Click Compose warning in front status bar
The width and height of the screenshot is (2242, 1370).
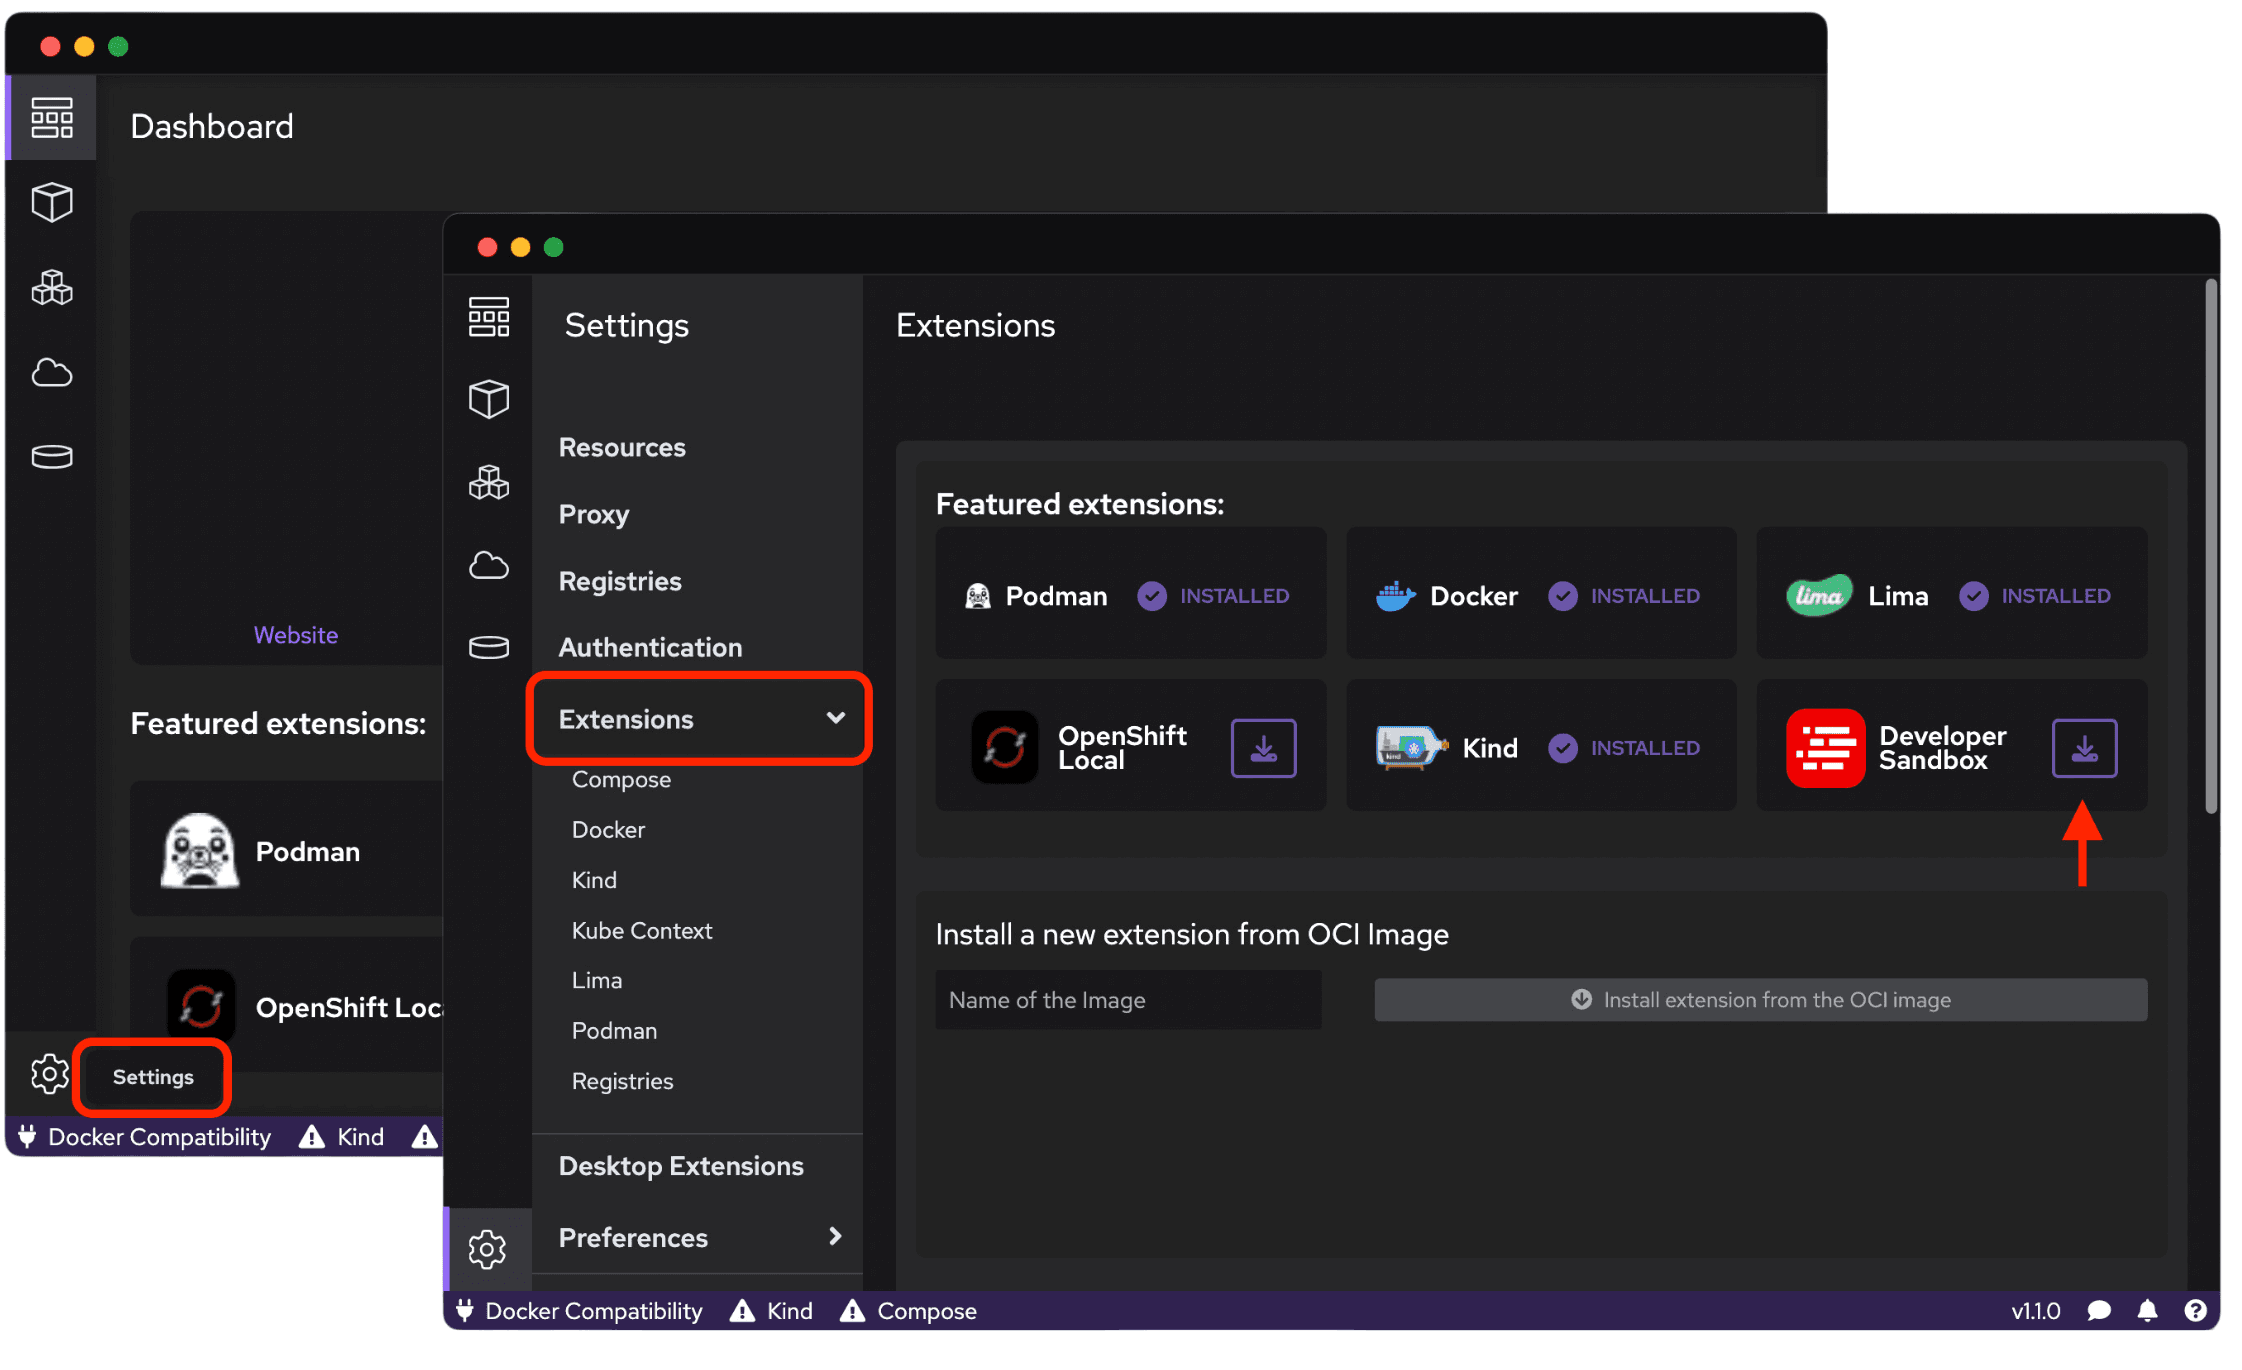click(x=908, y=1311)
